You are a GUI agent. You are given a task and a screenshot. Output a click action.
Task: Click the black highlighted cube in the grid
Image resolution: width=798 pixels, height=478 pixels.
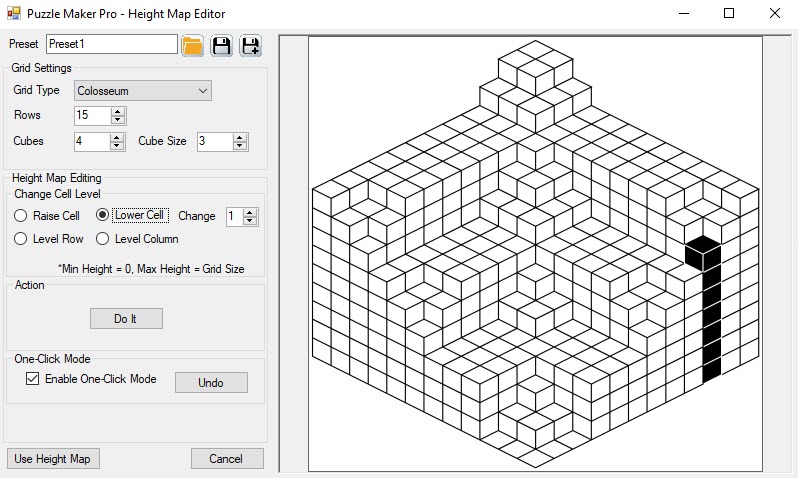[702, 252]
